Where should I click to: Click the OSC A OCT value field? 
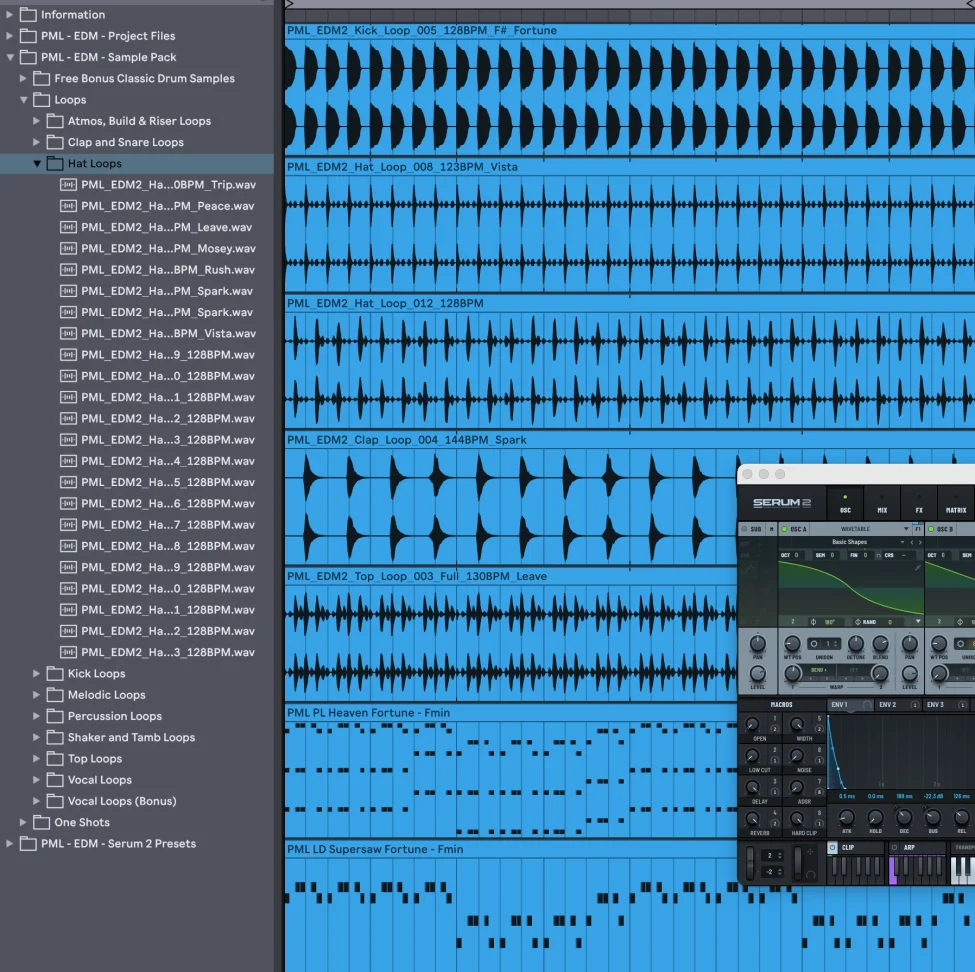coord(792,555)
